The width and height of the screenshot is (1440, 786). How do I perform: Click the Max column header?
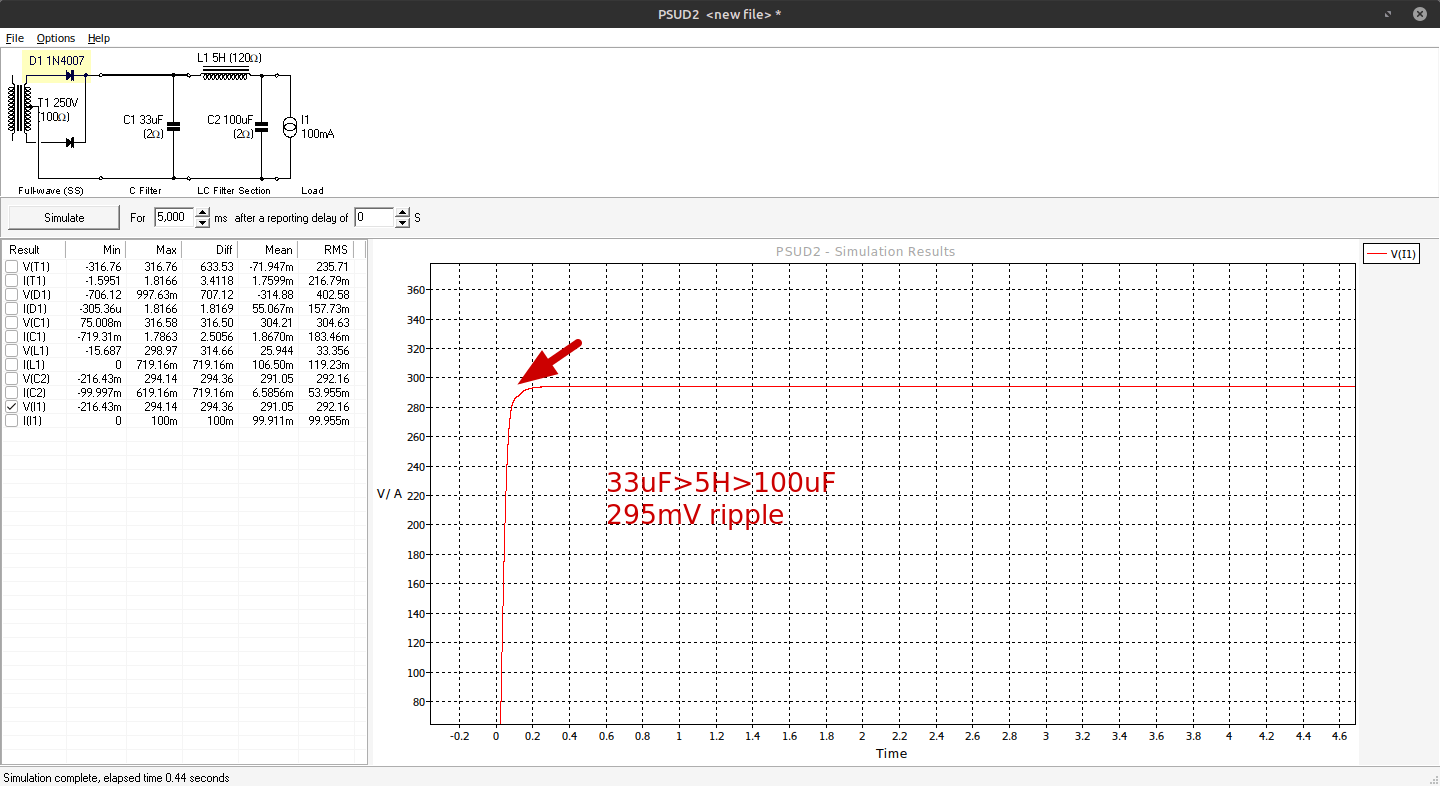tap(153, 250)
